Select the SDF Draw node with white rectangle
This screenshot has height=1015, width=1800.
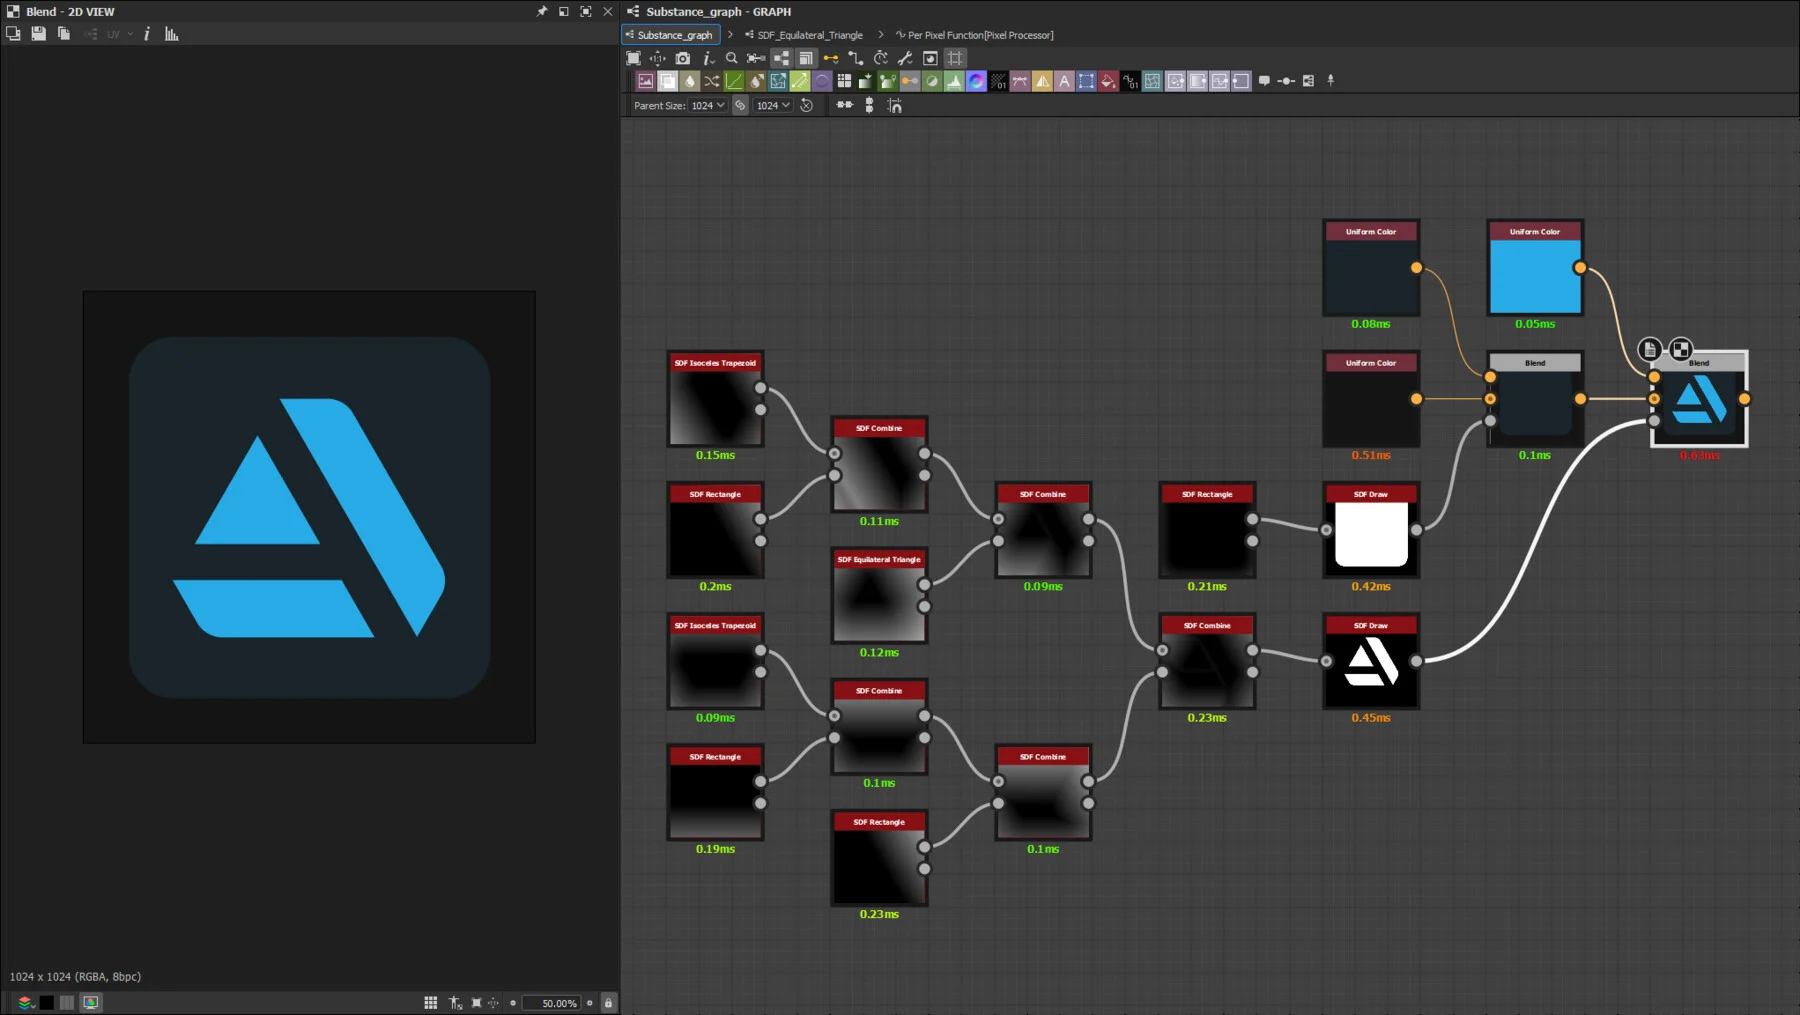click(1371, 530)
